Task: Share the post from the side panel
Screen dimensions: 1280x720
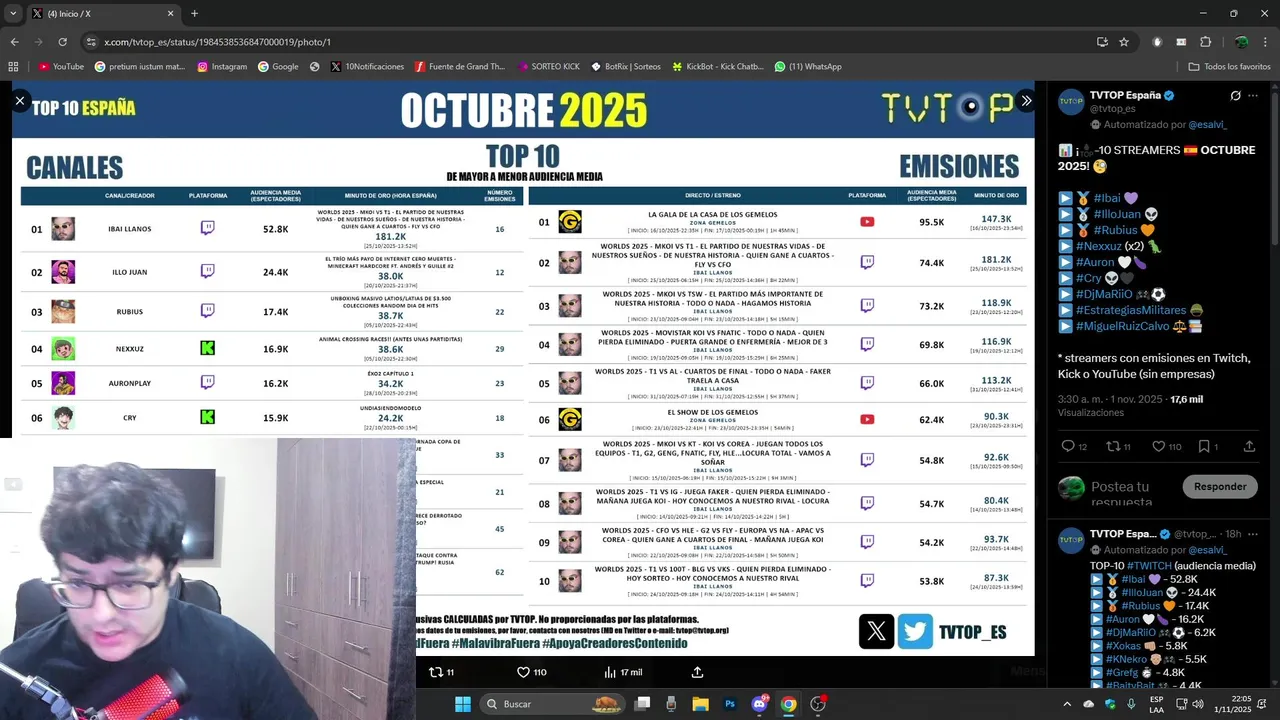Action: [x=1249, y=446]
